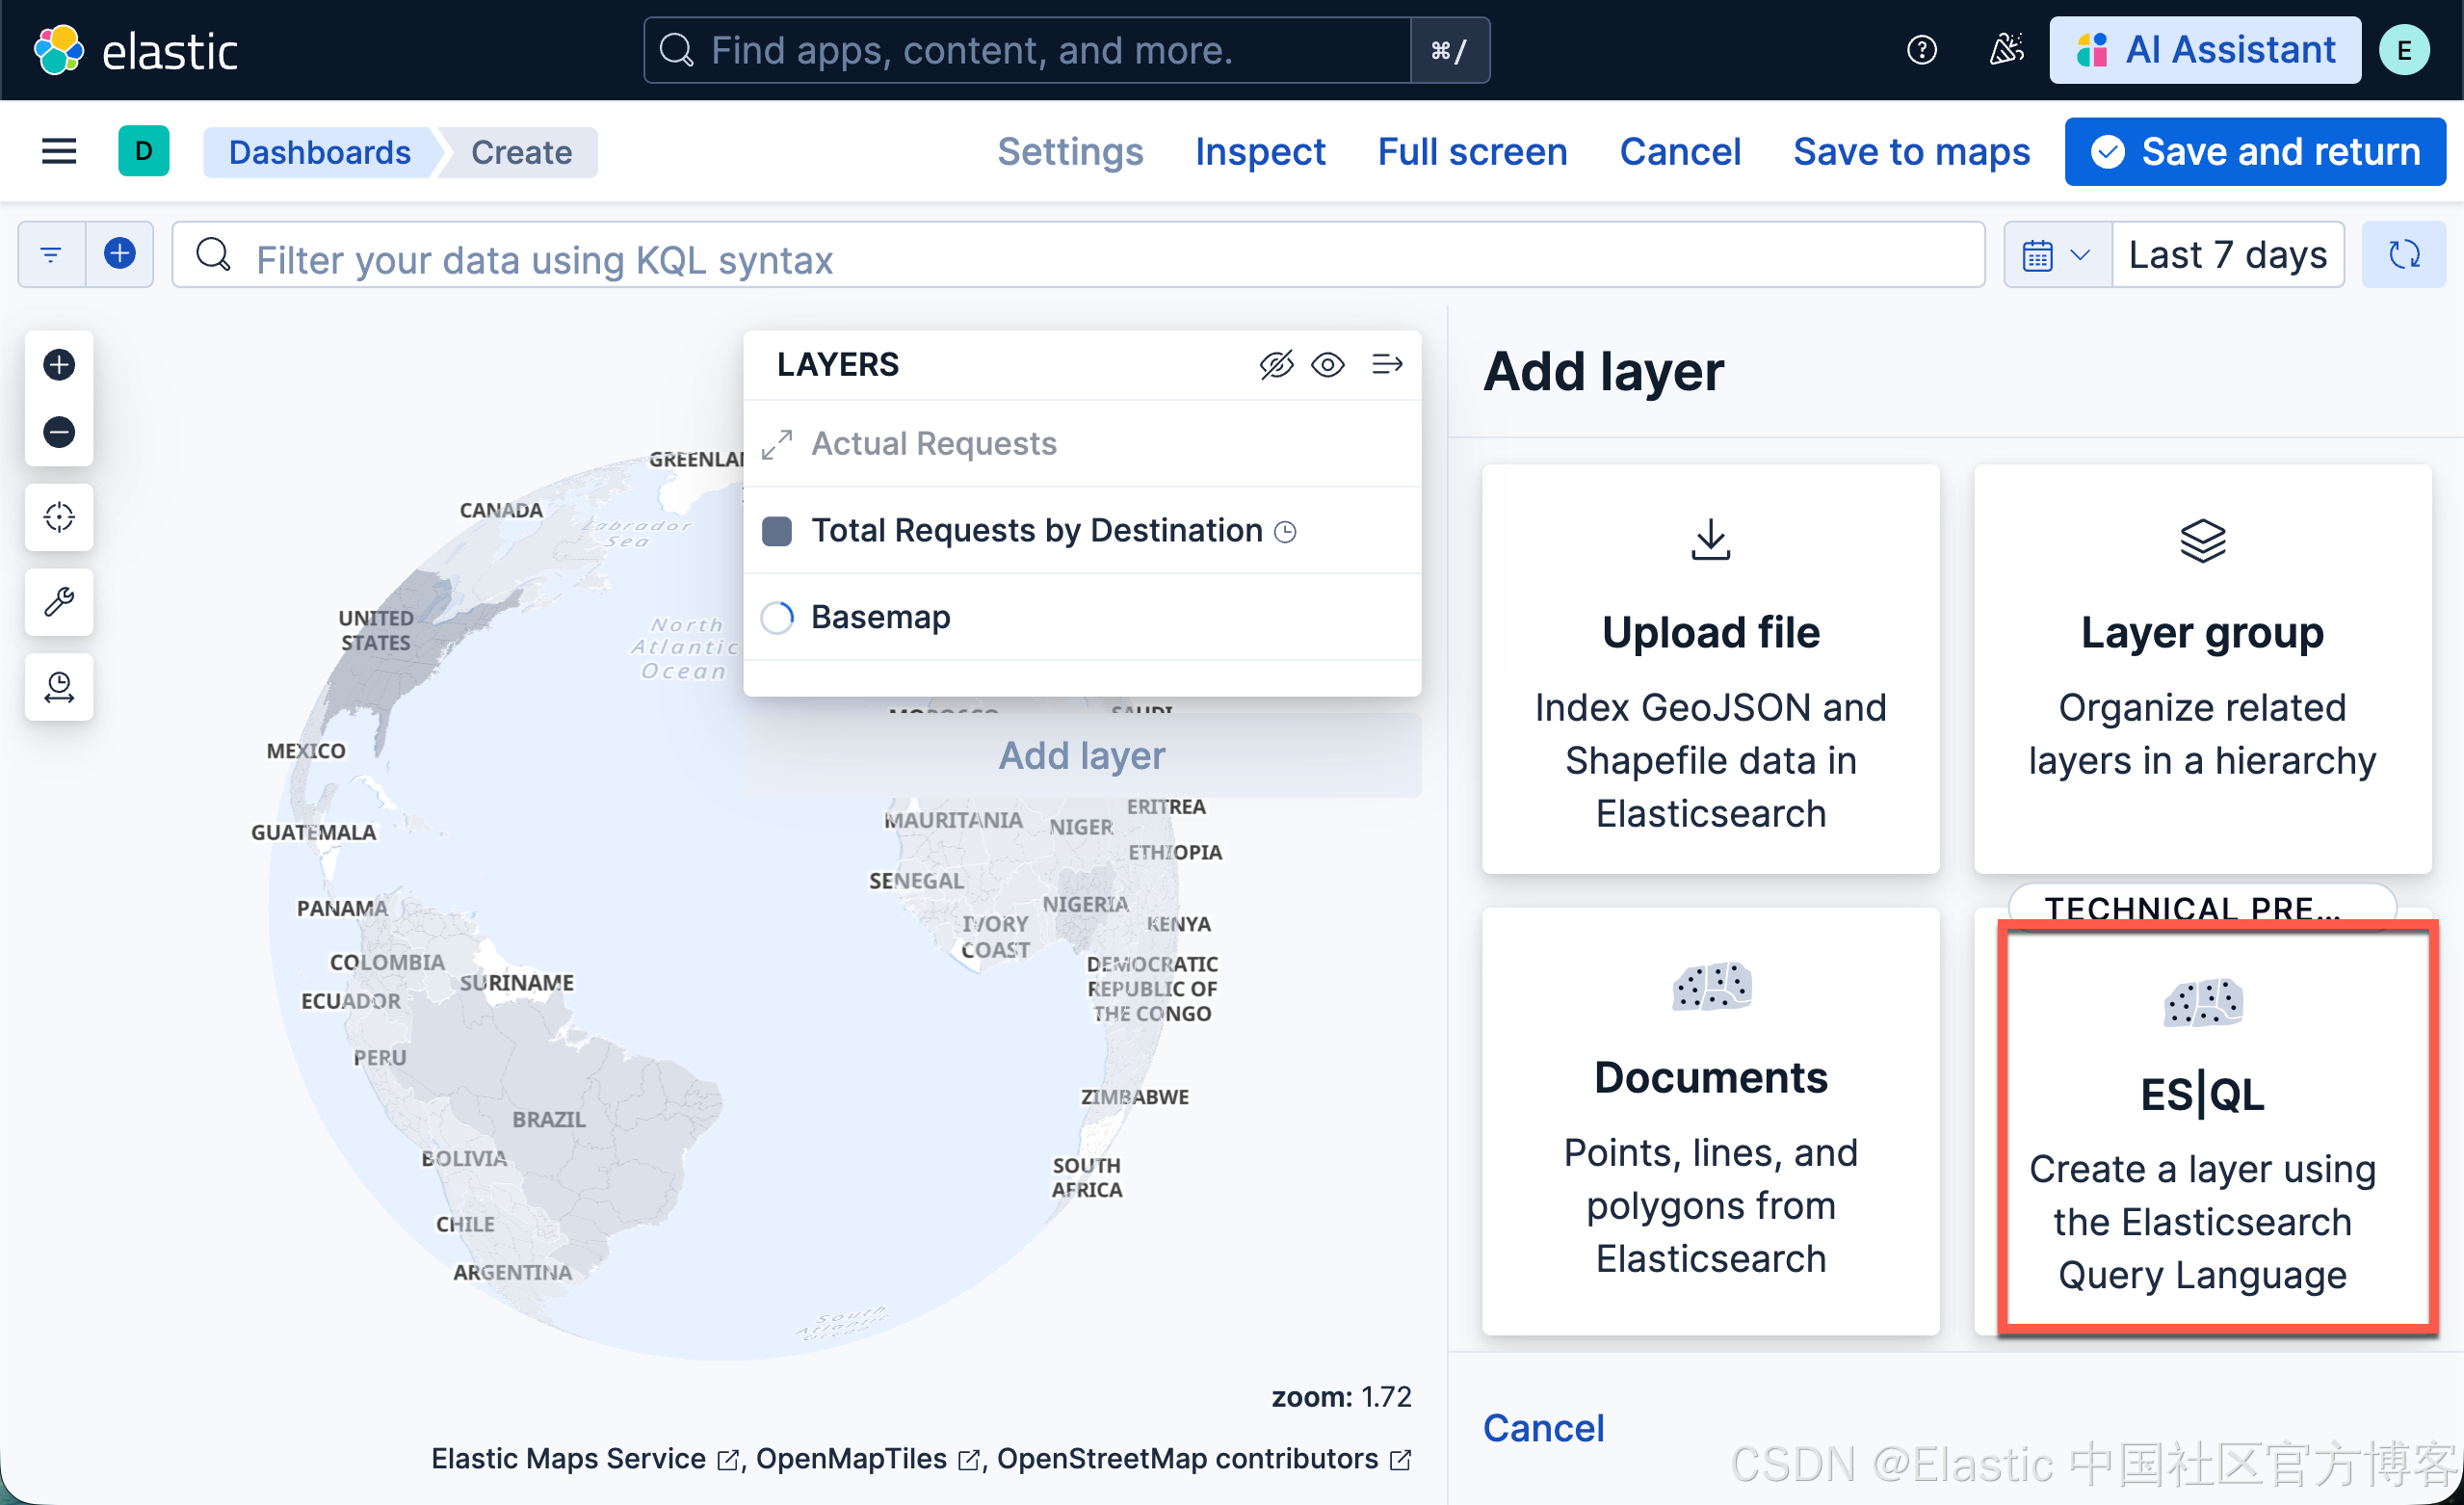
Task: Open the help menu icon
Action: pyautogui.click(x=1921, y=50)
